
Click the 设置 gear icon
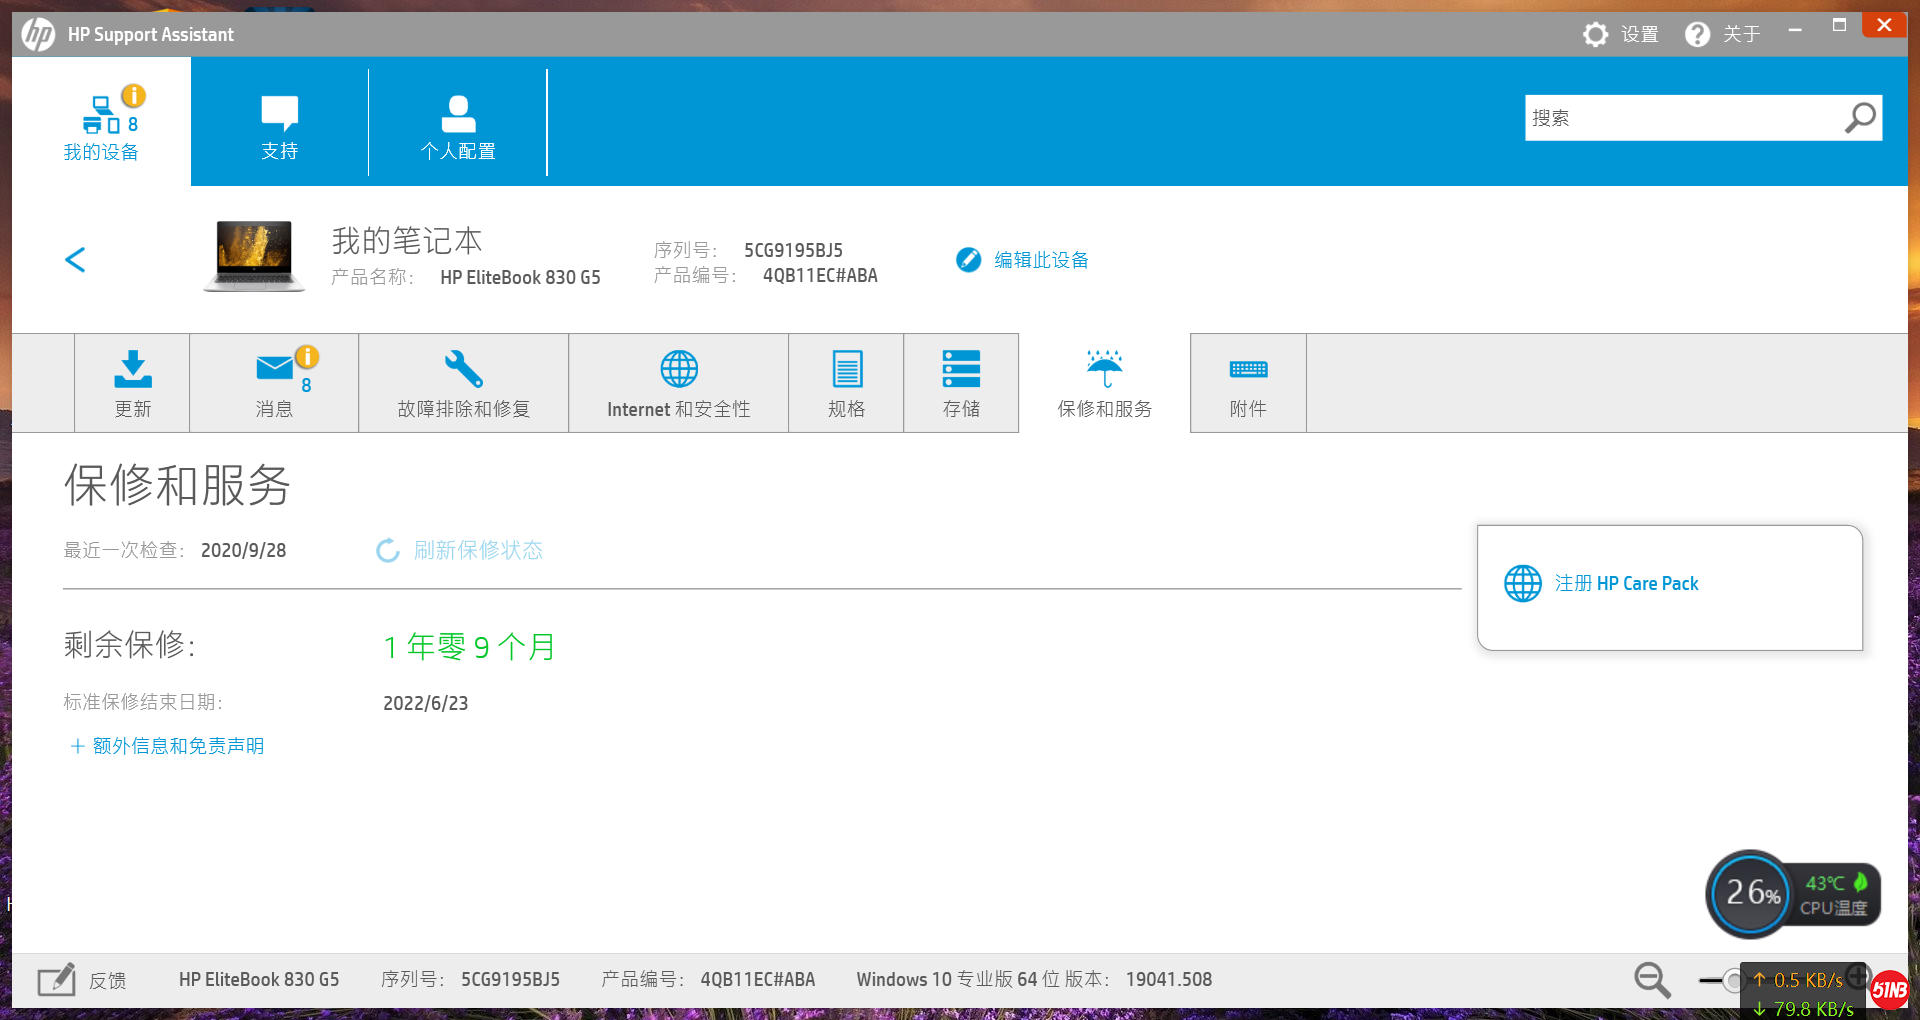[x=1596, y=35]
